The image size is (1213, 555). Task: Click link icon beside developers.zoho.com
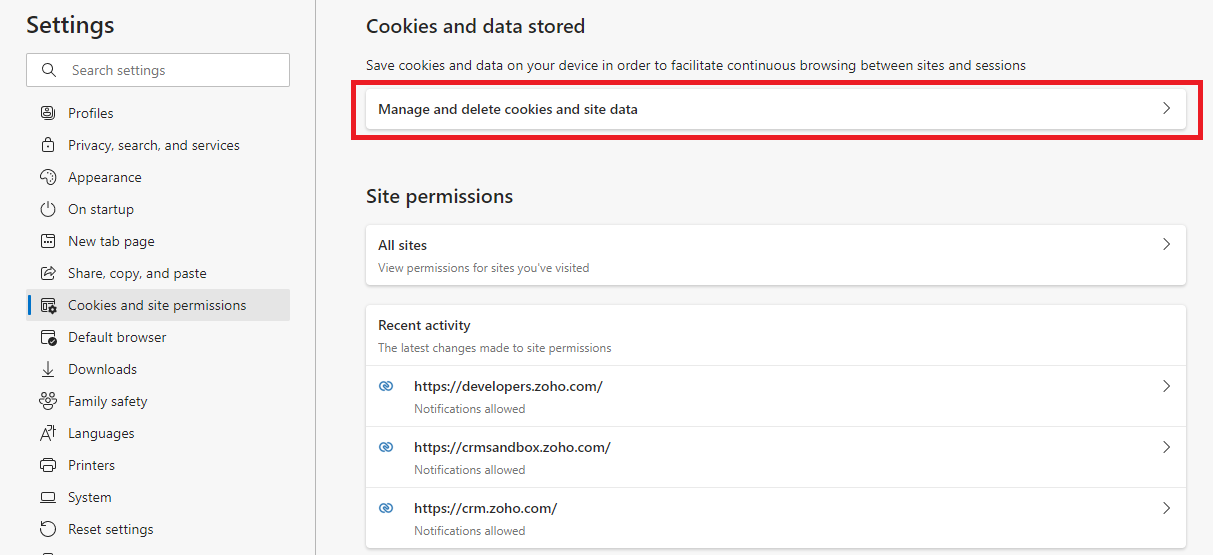pos(386,386)
